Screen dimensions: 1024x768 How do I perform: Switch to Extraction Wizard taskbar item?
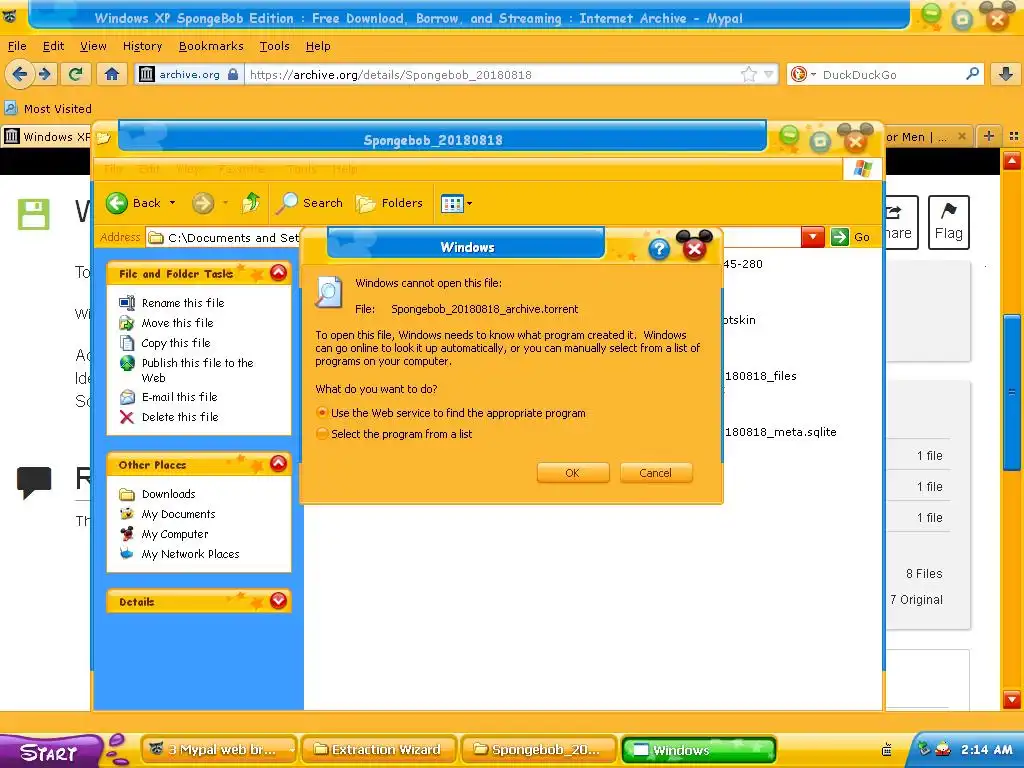coord(380,749)
